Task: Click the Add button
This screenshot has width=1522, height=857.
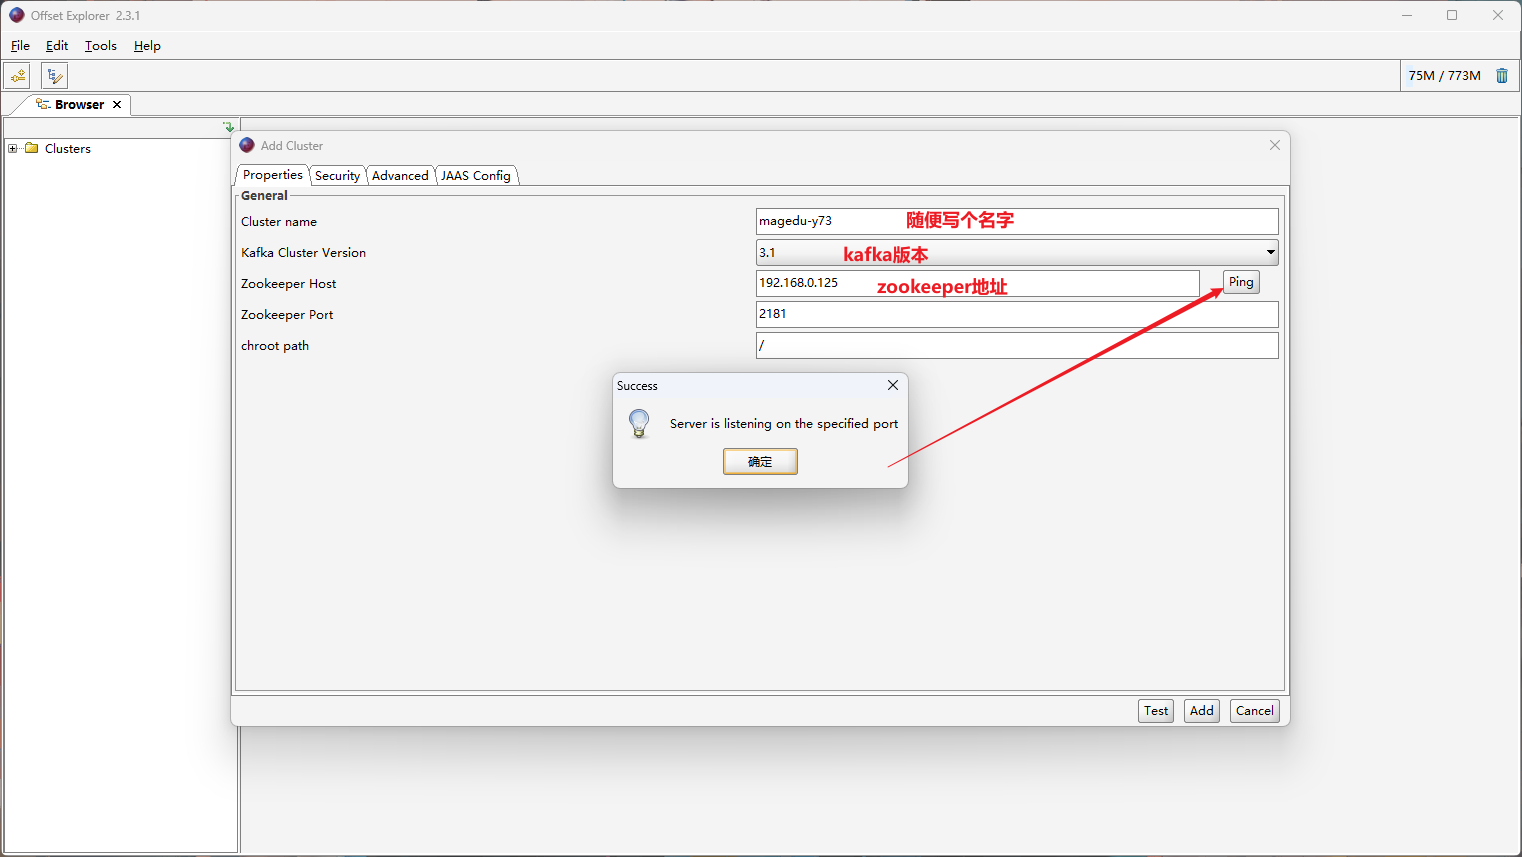Action: click(x=1202, y=711)
